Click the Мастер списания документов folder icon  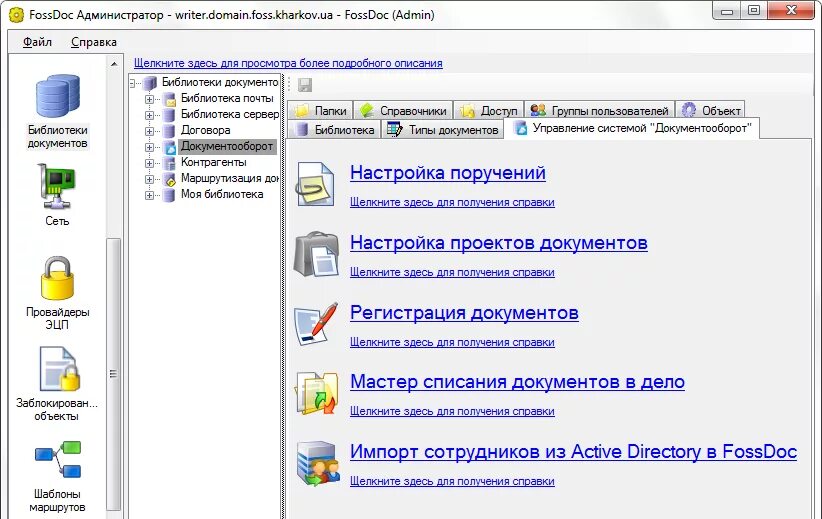[316, 393]
